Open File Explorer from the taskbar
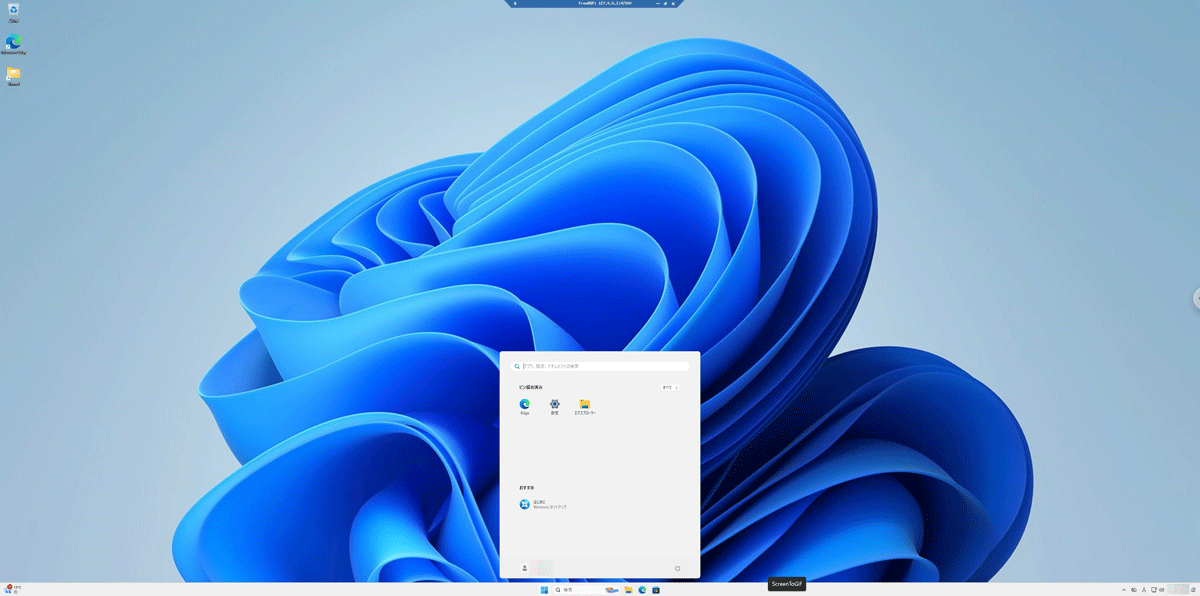 click(628, 590)
